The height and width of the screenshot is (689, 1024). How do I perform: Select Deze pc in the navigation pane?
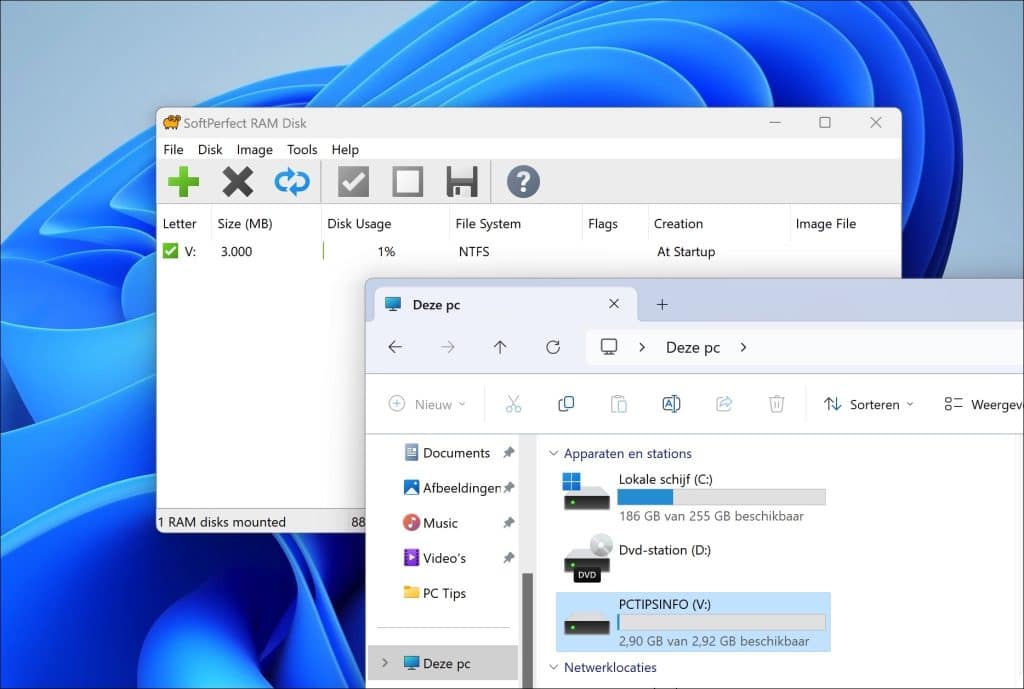[443, 664]
